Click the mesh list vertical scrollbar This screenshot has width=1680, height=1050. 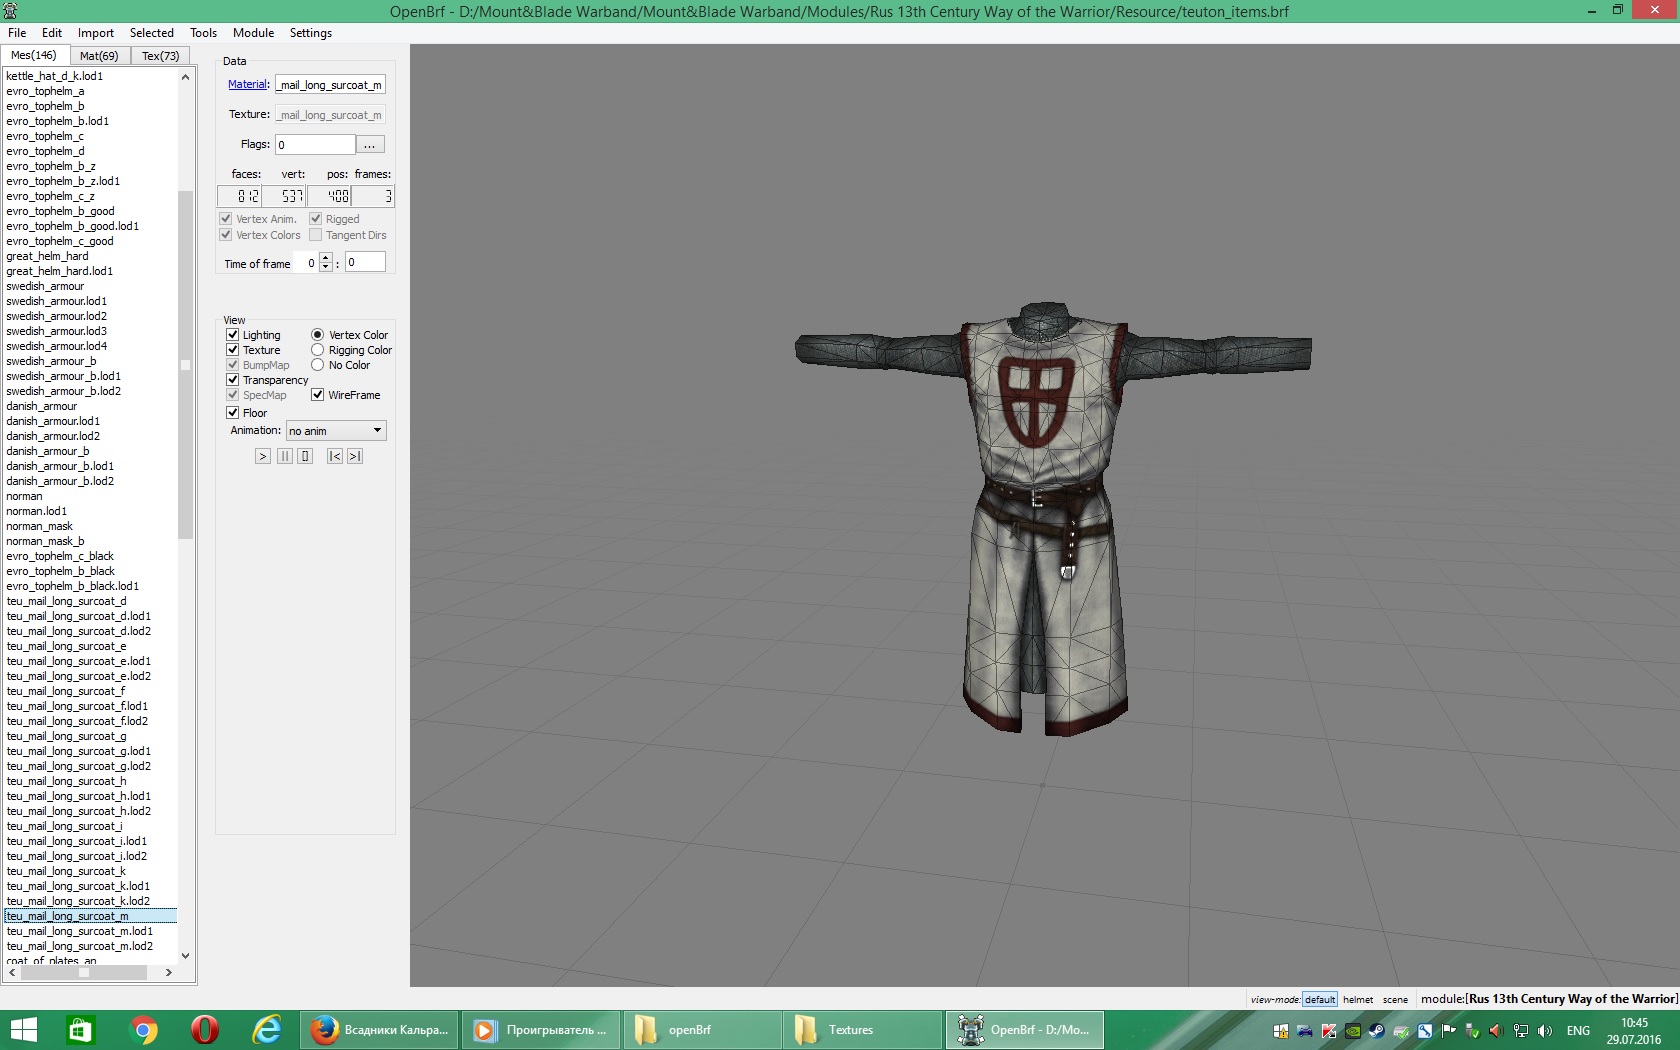click(x=185, y=365)
